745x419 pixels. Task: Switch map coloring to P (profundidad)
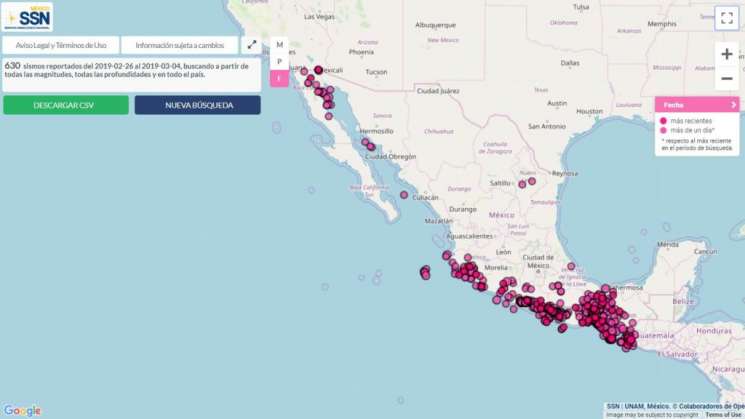click(279, 61)
